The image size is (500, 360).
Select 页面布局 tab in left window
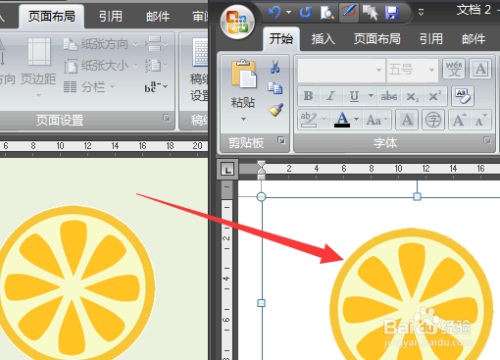coord(52,16)
